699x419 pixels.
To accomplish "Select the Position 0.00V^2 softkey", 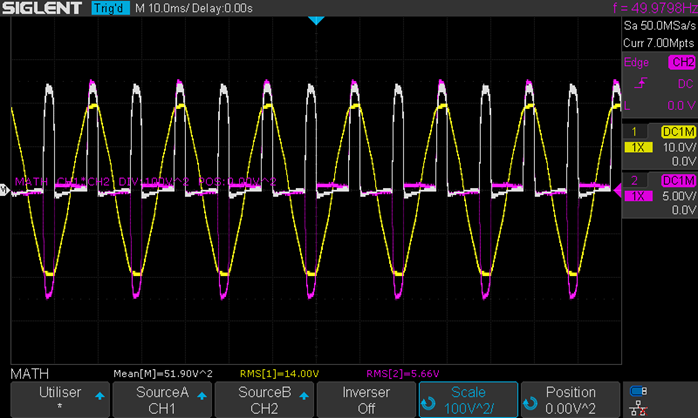I will point(570,399).
